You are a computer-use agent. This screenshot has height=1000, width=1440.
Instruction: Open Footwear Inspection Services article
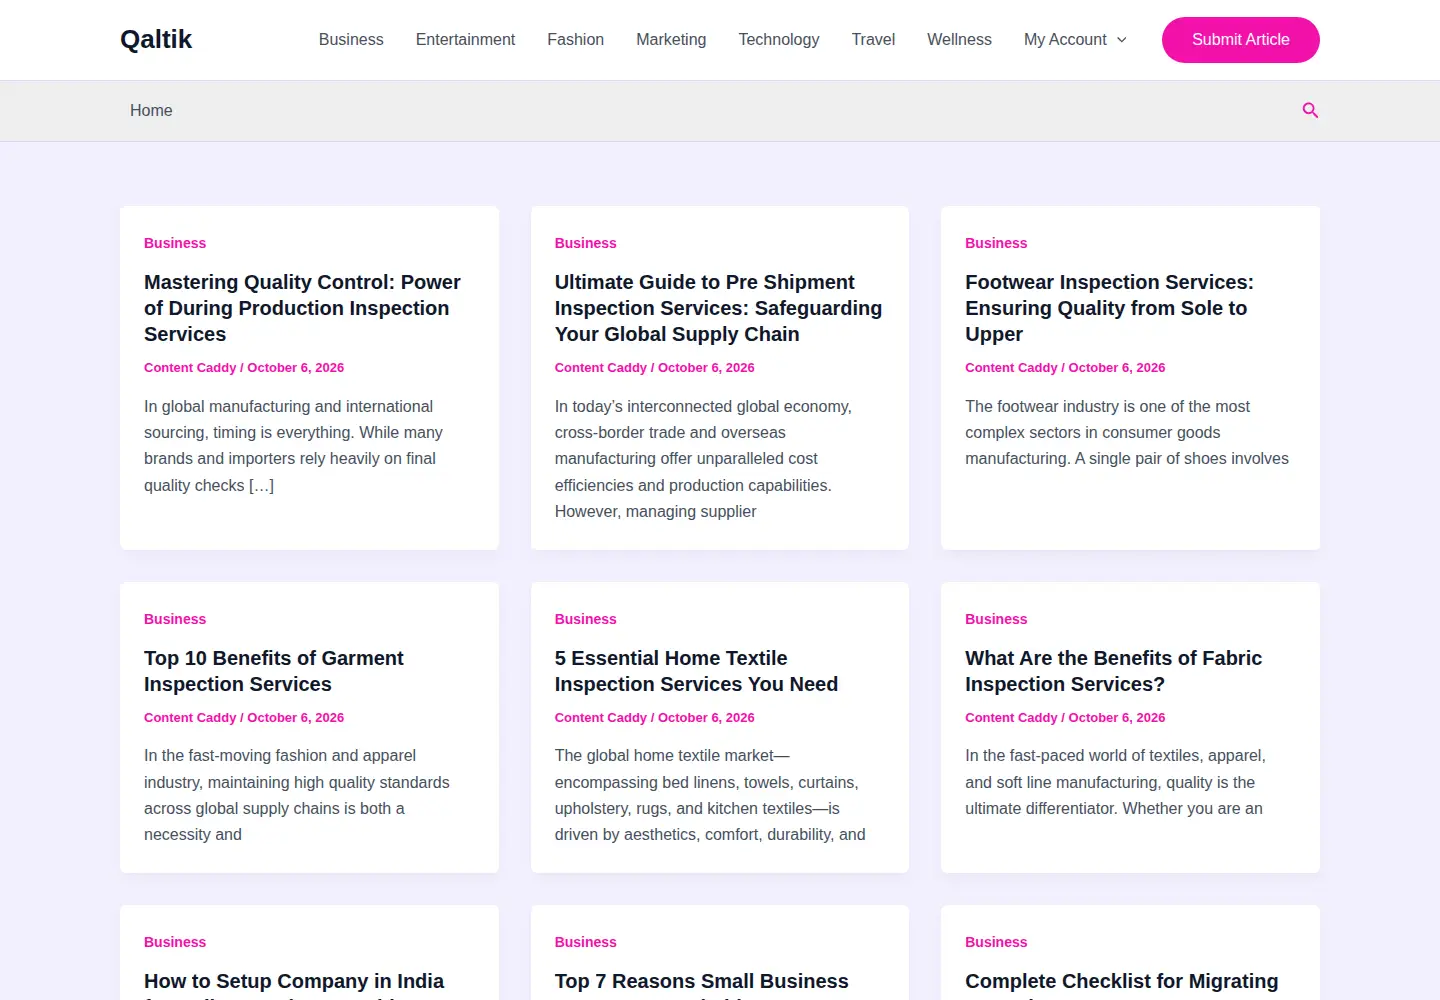click(1109, 308)
